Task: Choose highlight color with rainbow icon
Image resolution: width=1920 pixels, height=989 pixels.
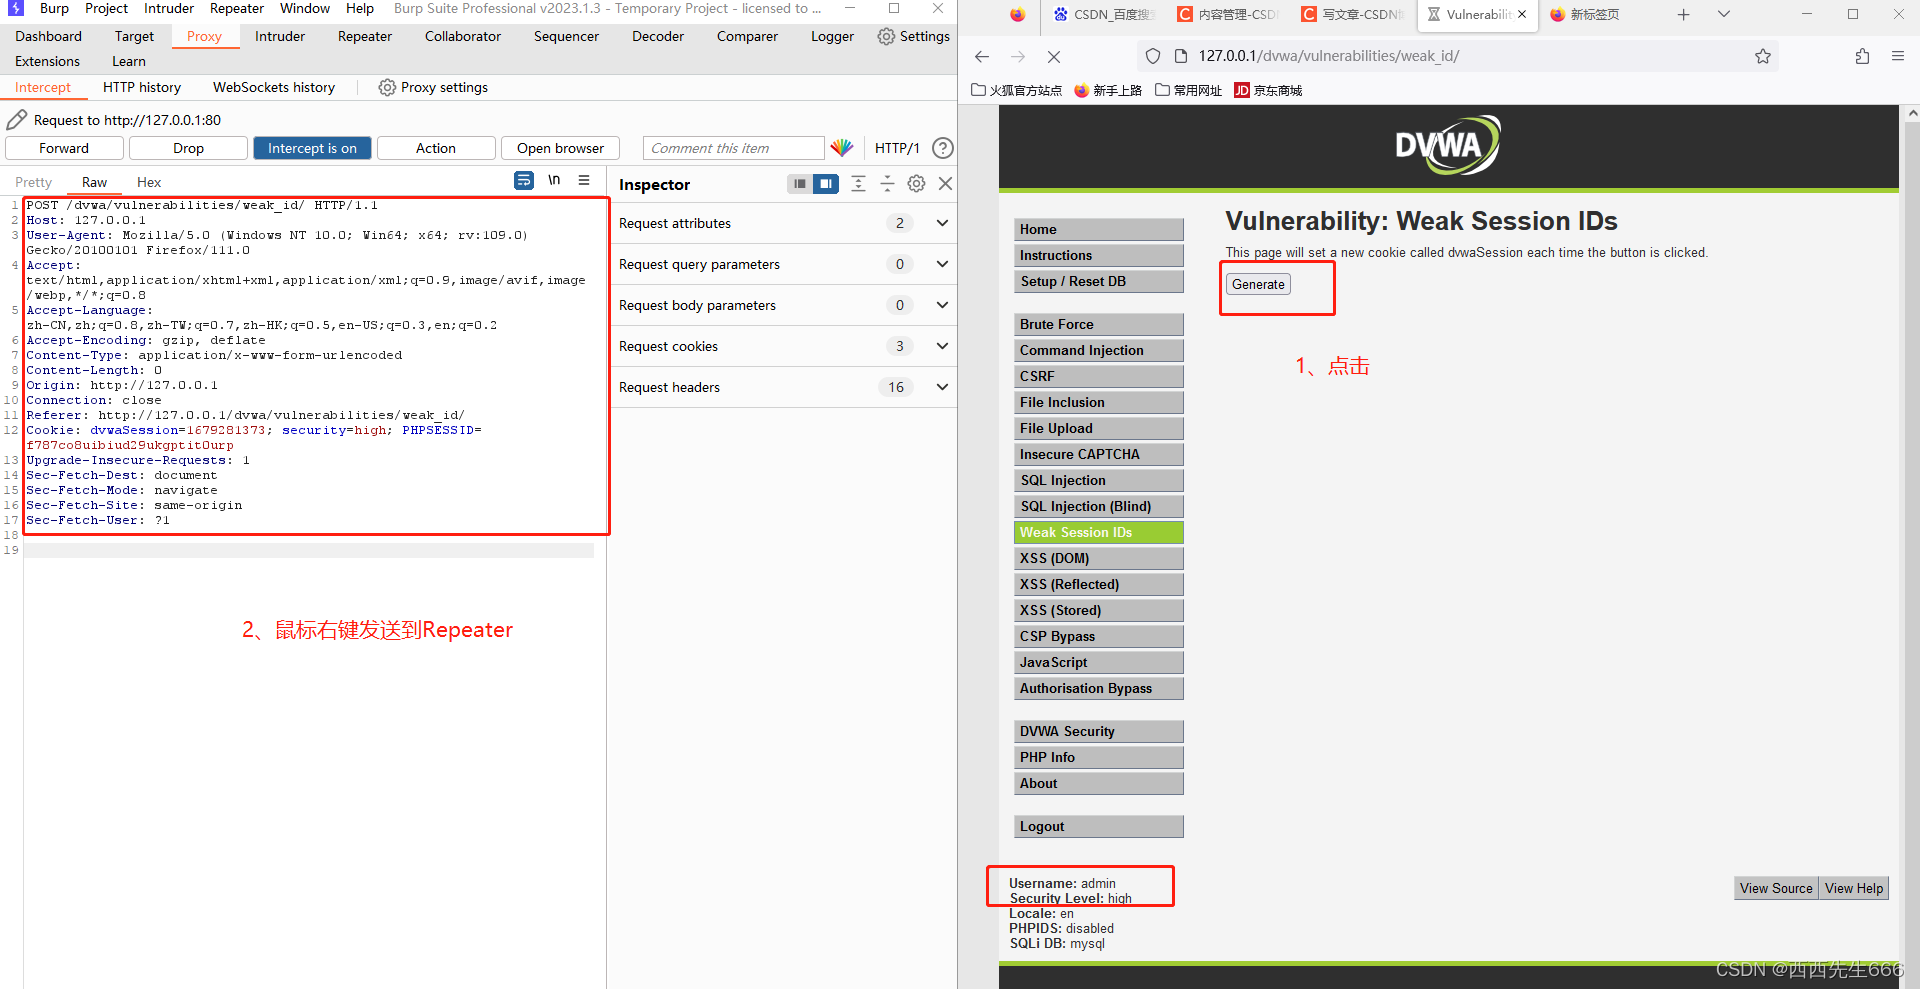Action: pos(842,148)
